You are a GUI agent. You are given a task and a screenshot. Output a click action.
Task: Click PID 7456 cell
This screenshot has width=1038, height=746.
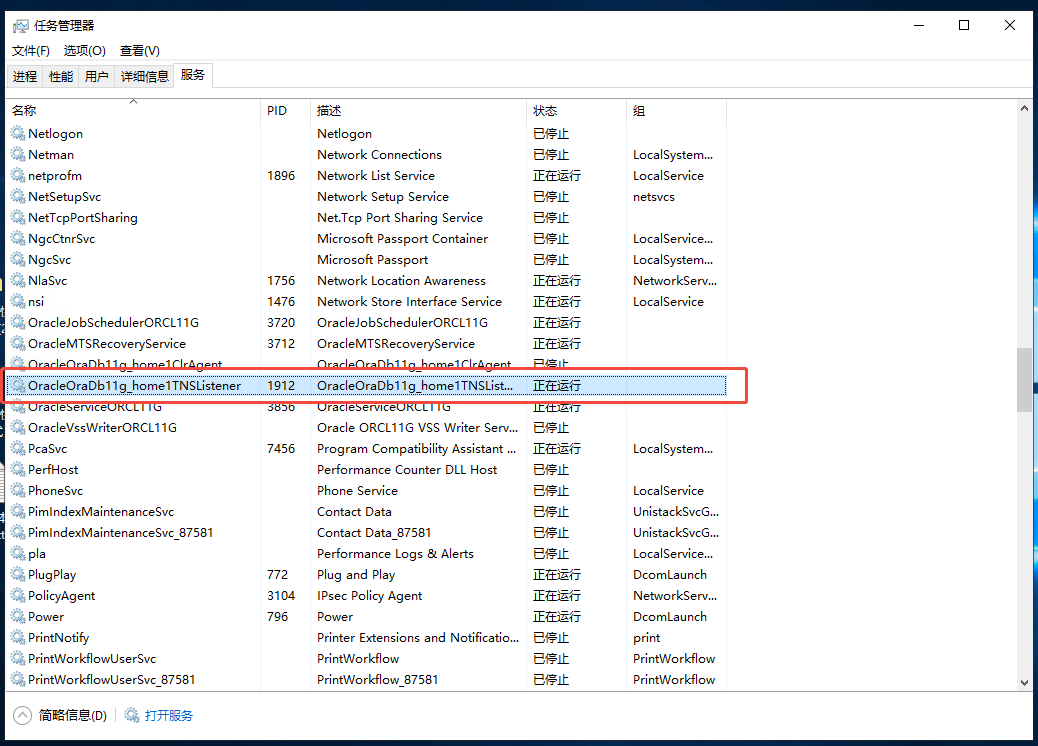point(281,448)
